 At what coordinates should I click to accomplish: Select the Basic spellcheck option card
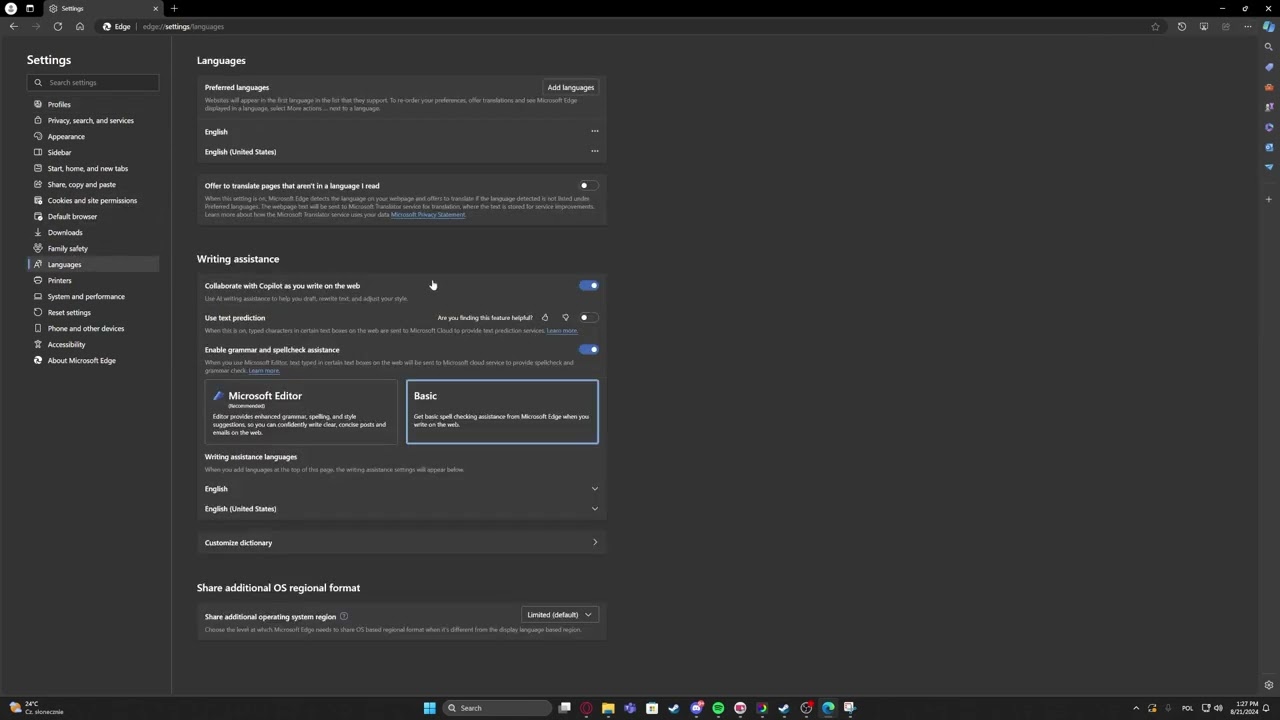pos(502,412)
